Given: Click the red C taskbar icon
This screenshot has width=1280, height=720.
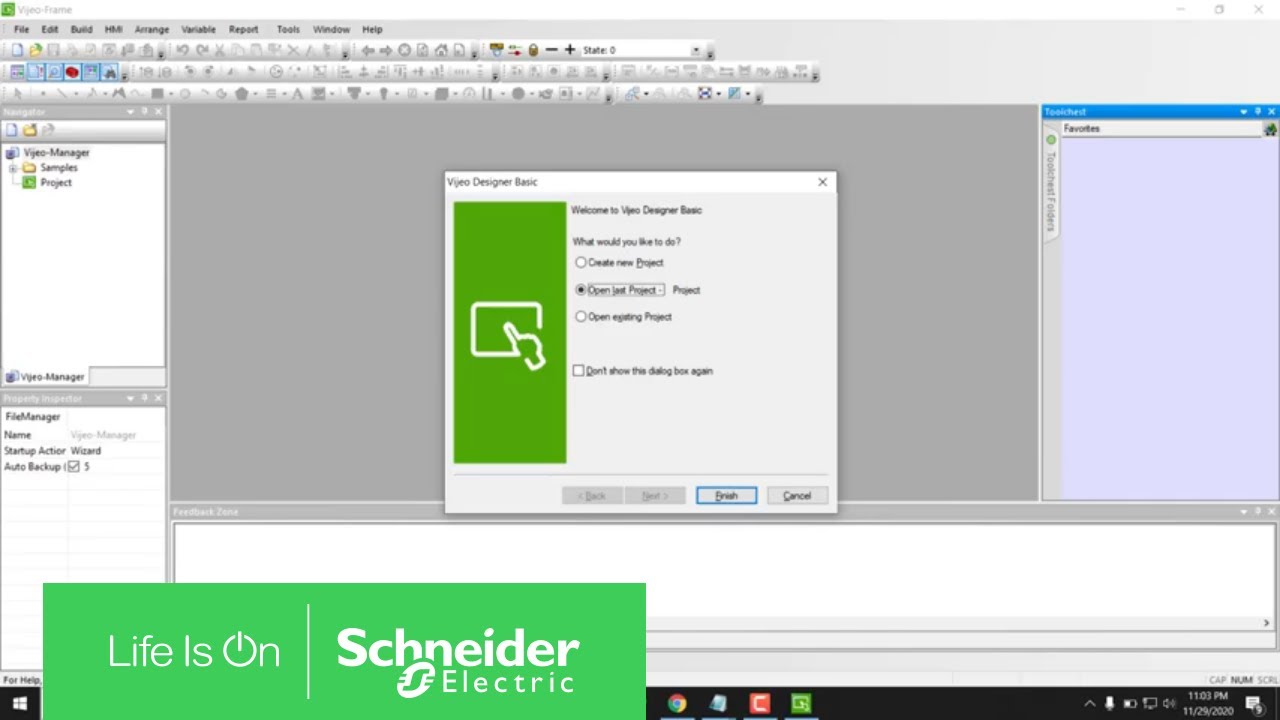Looking at the screenshot, I should [x=759, y=703].
